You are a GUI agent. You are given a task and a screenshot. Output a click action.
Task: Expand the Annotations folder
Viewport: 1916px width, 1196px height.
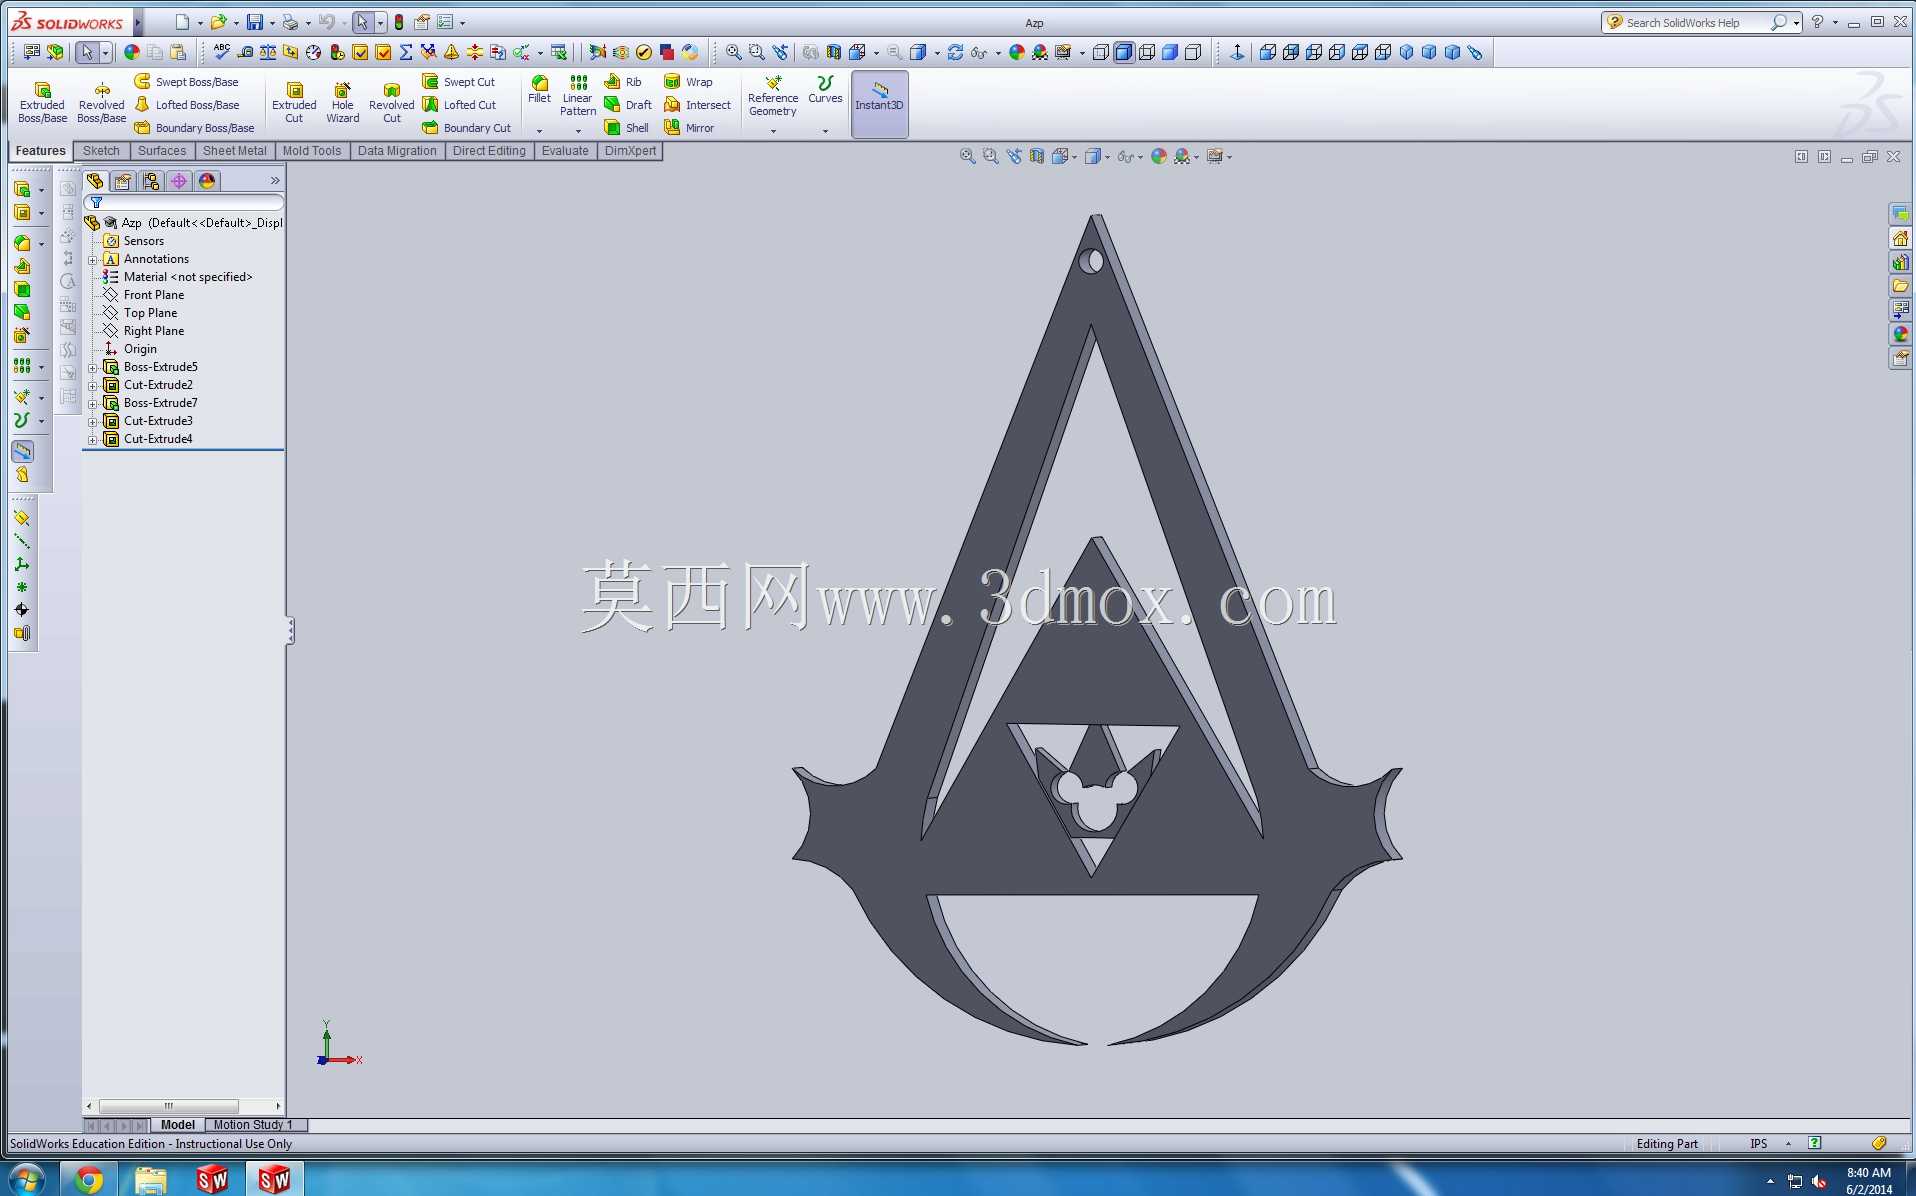[93, 260]
